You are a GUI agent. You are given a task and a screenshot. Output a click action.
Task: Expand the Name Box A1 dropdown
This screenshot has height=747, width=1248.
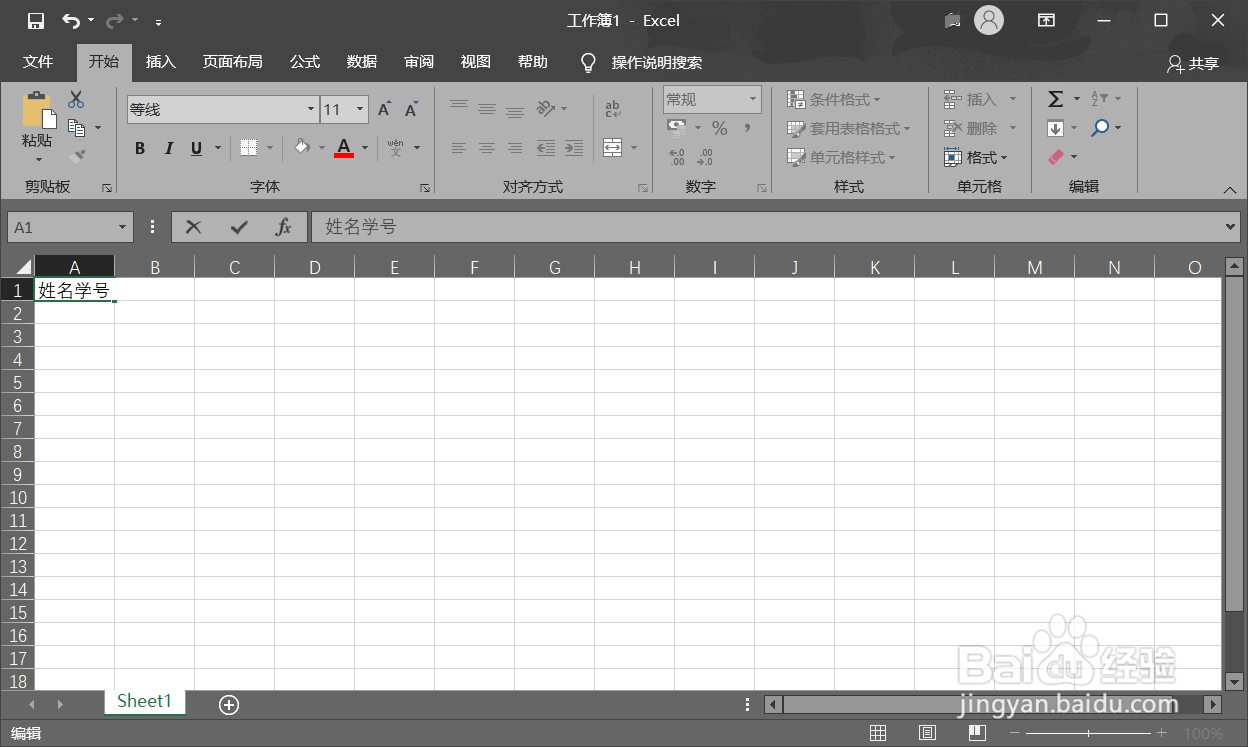(123, 227)
